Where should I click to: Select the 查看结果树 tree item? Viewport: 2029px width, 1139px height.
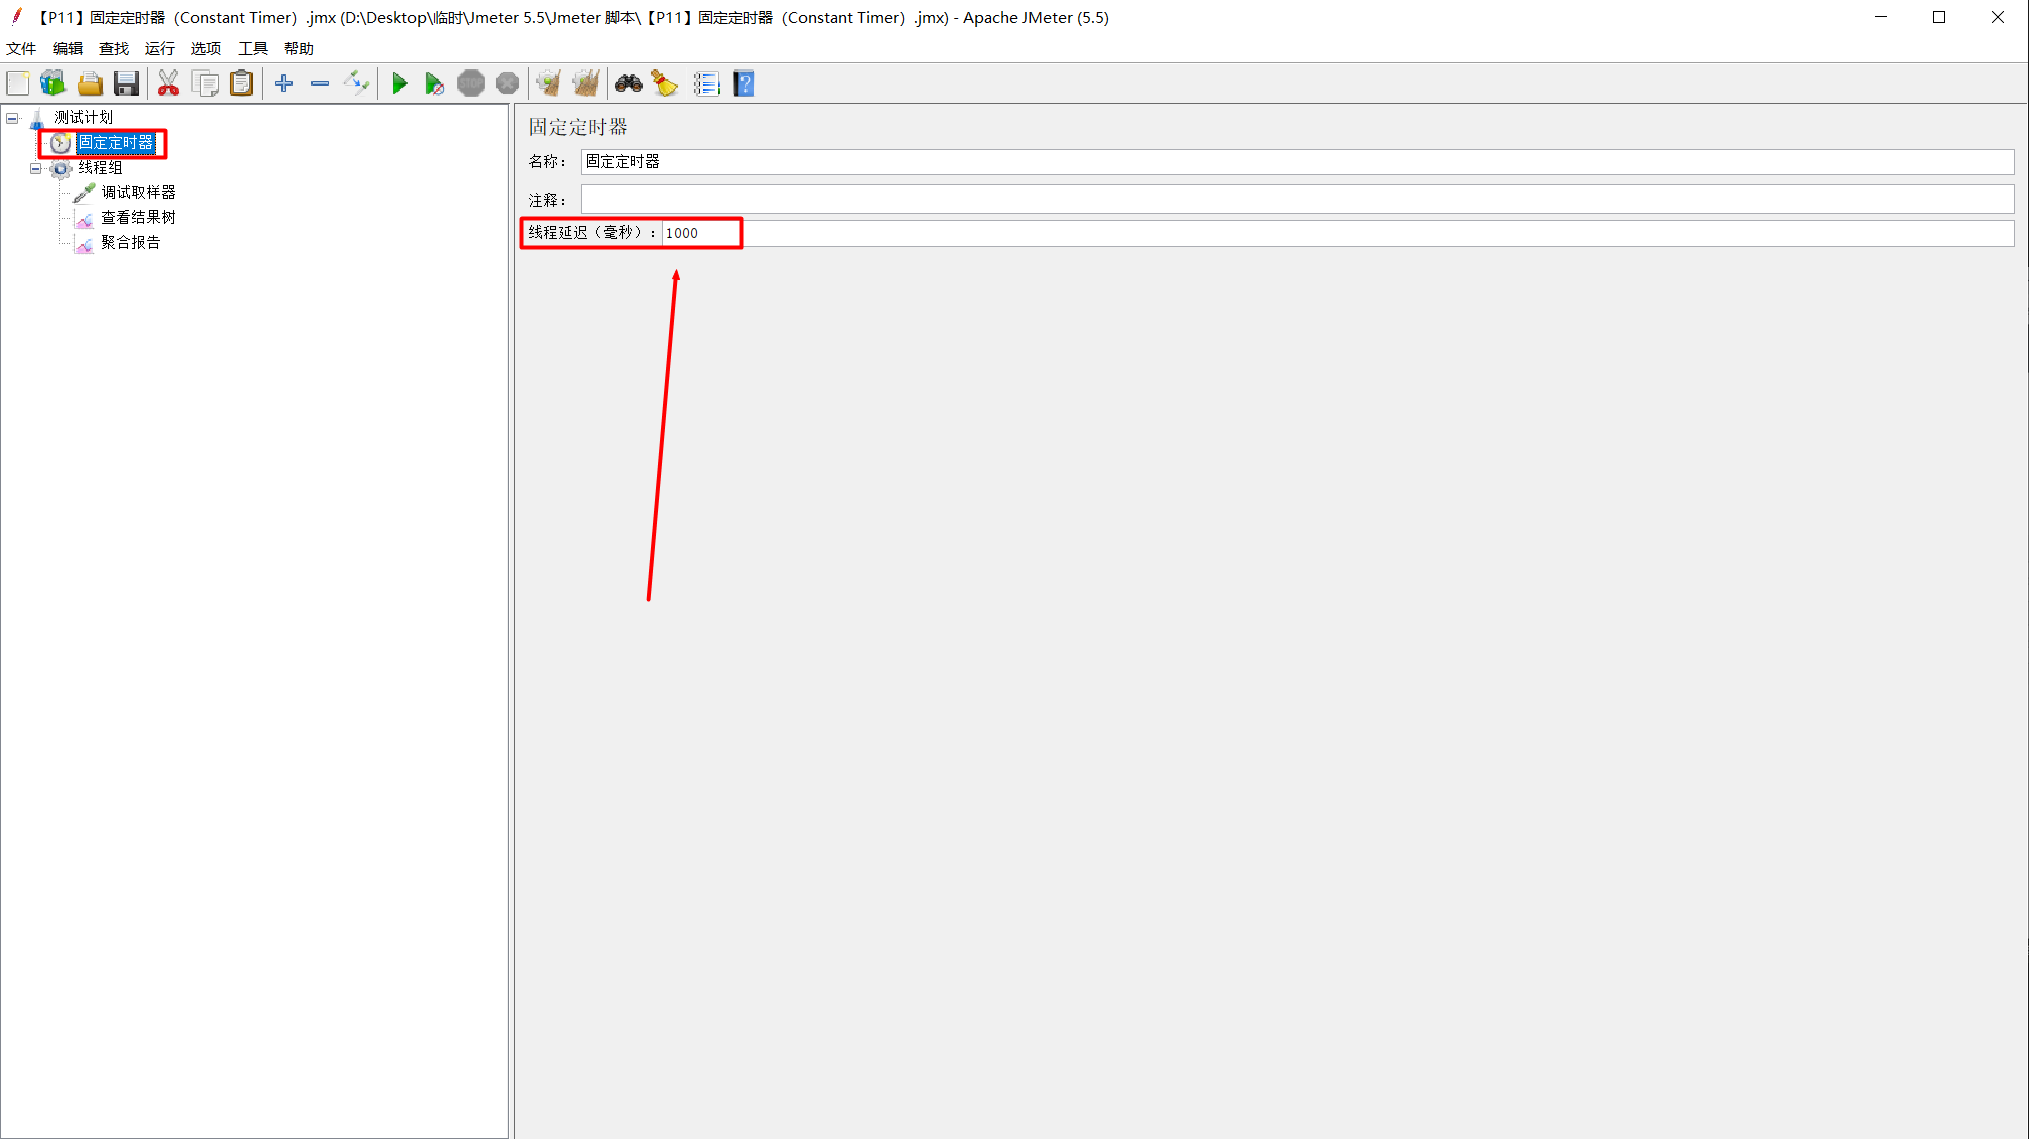139,218
